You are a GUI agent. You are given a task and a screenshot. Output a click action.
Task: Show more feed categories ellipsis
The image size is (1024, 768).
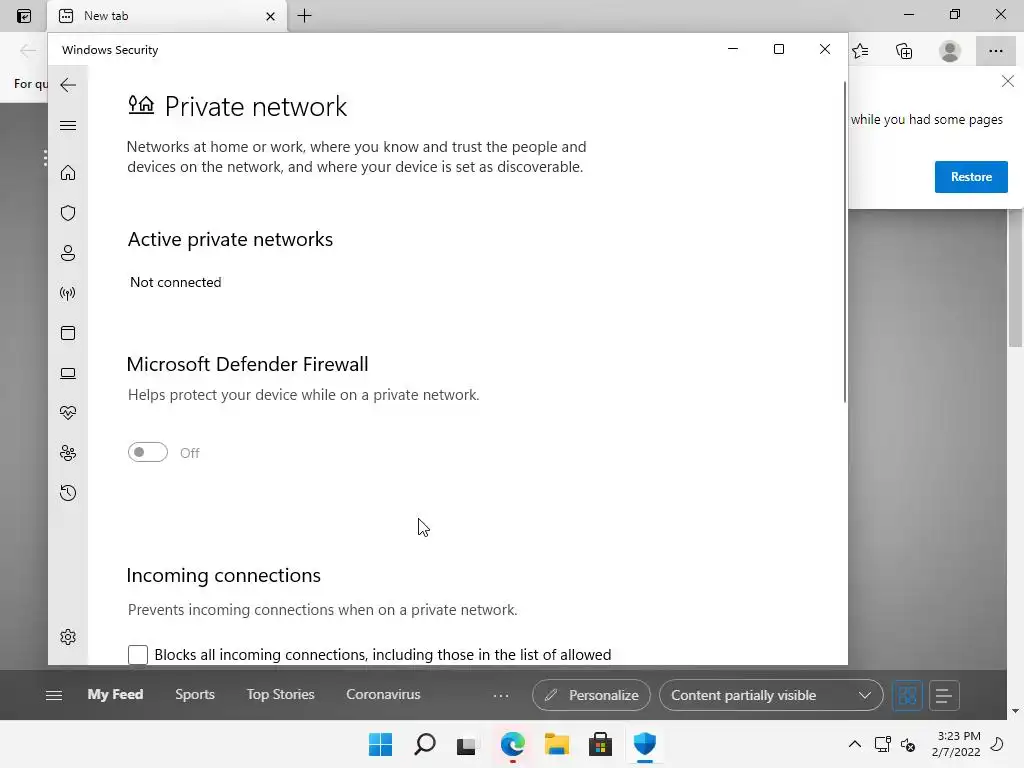pyautogui.click(x=501, y=696)
